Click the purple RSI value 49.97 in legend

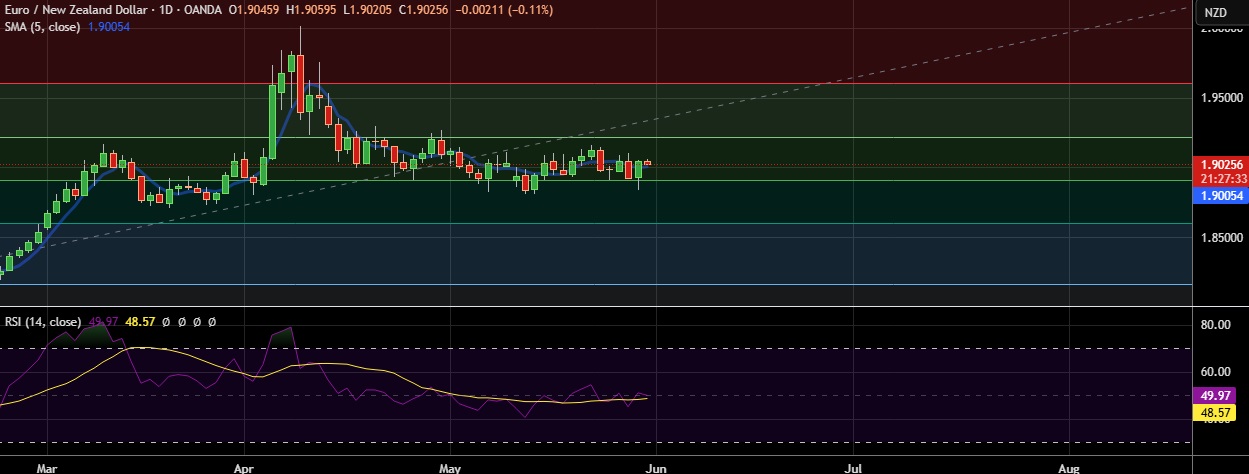tap(104, 322)
